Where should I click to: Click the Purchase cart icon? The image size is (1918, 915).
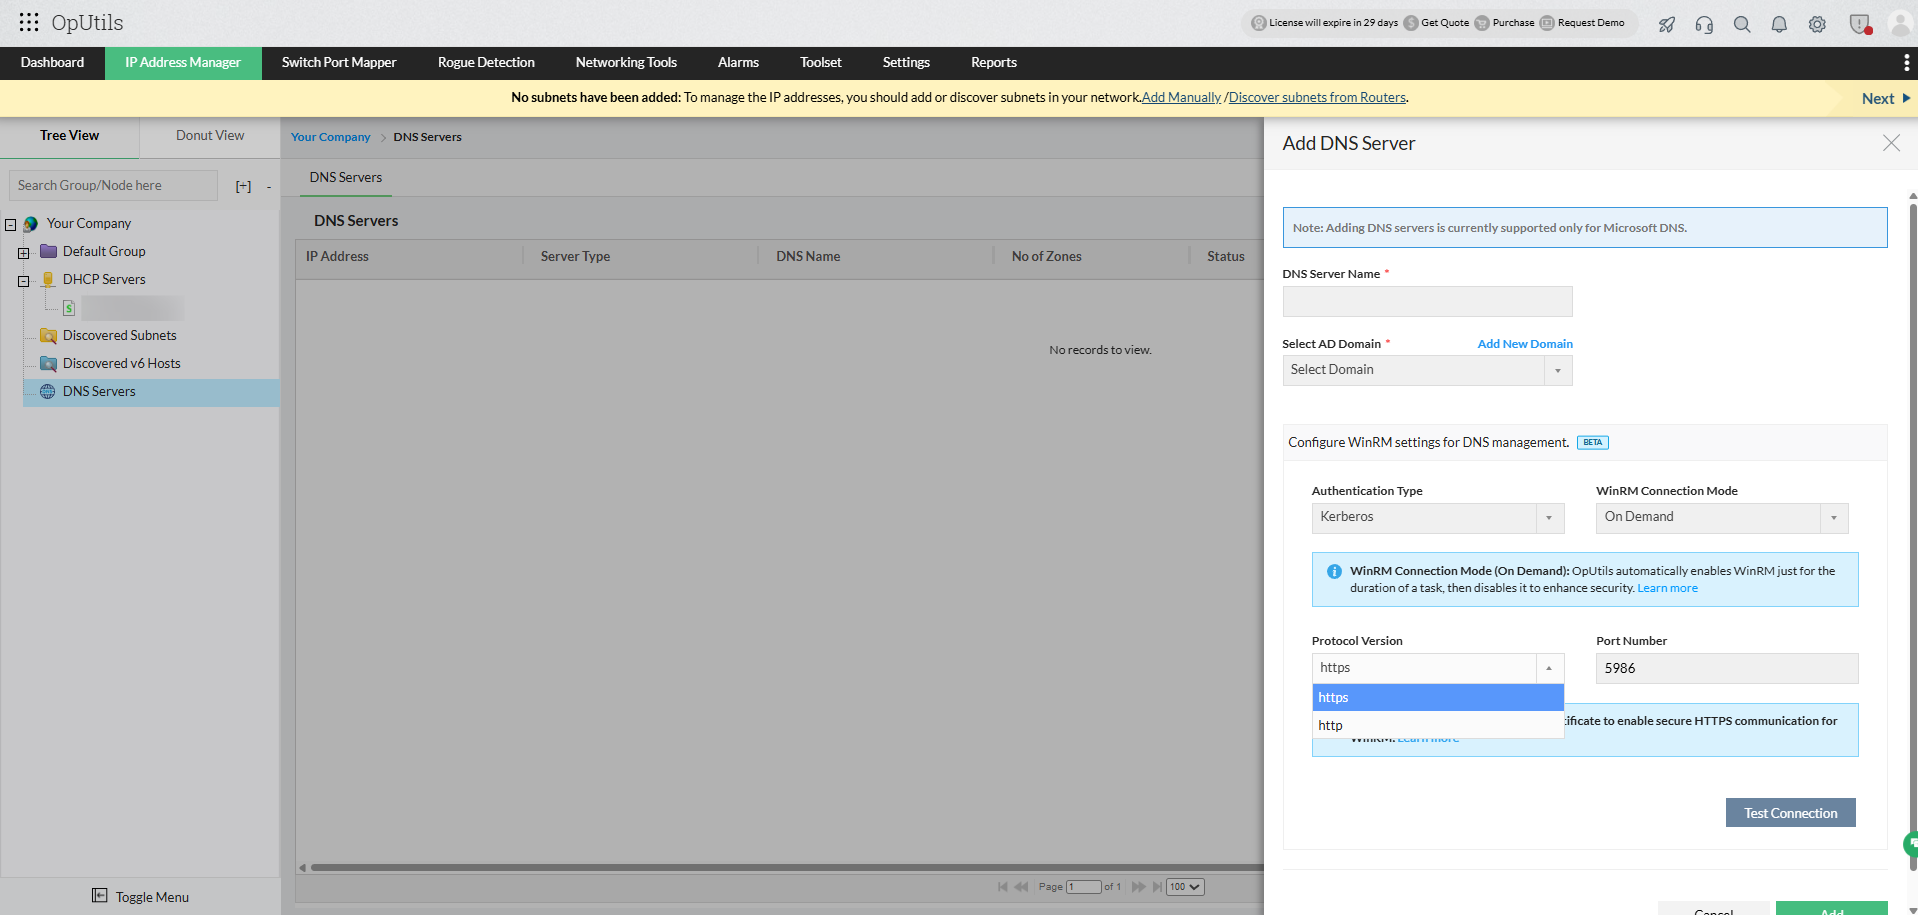1482,23
